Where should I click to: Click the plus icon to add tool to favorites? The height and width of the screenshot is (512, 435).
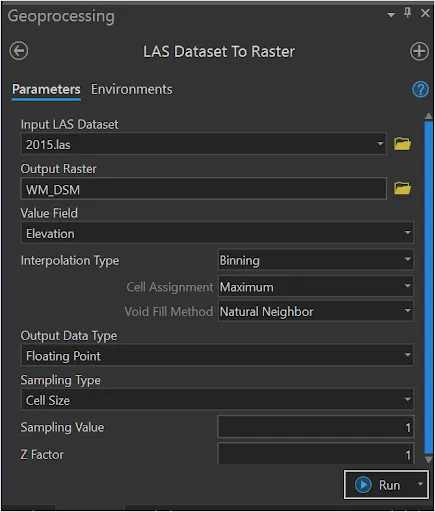pos(419,51)
